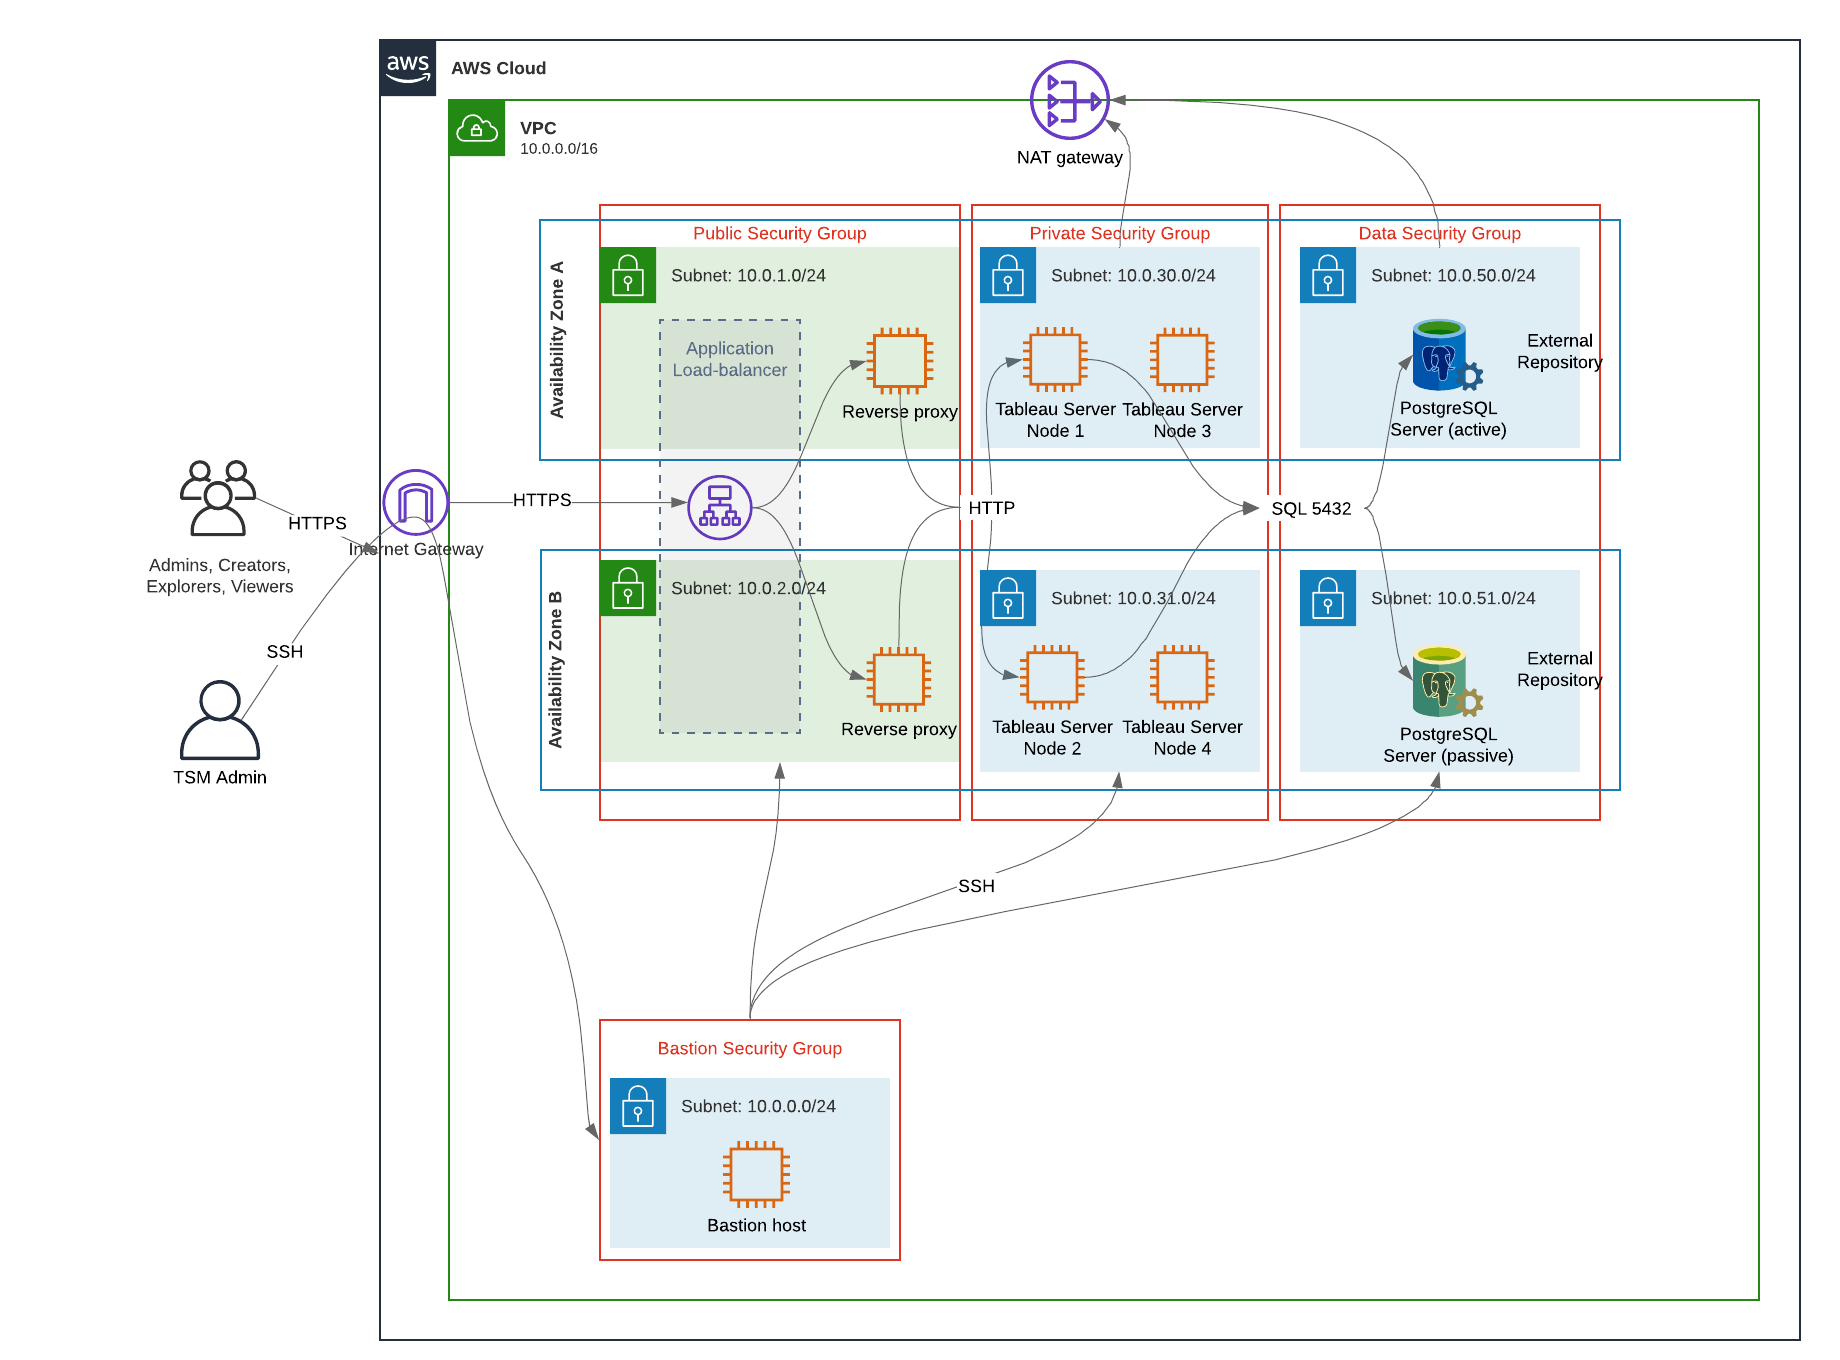The image size is (1840, 1360).
Task: Click the lock icon for subnet 10.0.2.0/24
Action: click(628, 588)
